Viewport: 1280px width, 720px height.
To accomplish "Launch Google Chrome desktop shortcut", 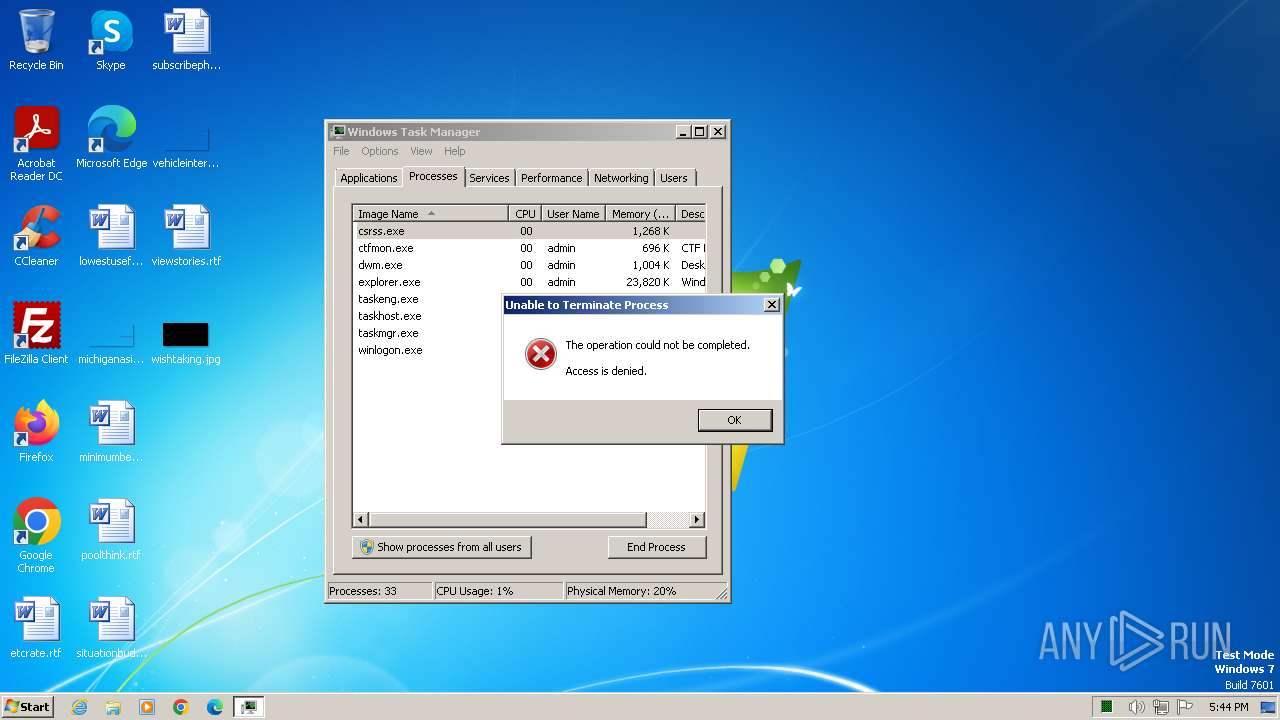I will point(36,537).
